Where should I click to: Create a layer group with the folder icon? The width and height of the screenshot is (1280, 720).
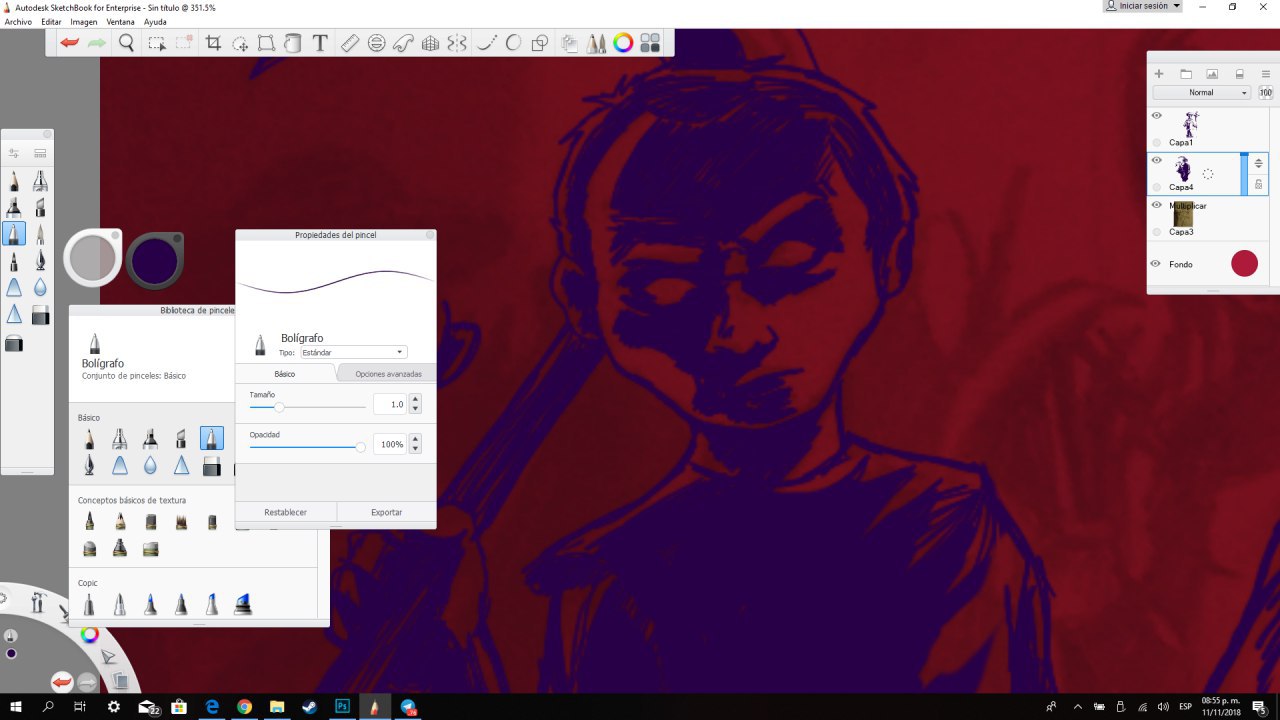click(1186, 74)
